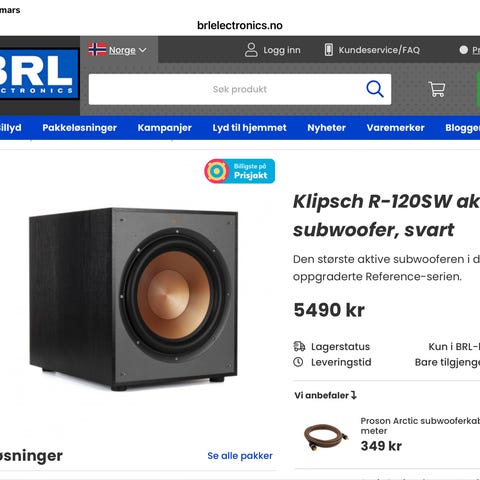This screenshot has height=480, width=480.
Task: Click the Norwegian flag icon
Action: click(97, 50)
